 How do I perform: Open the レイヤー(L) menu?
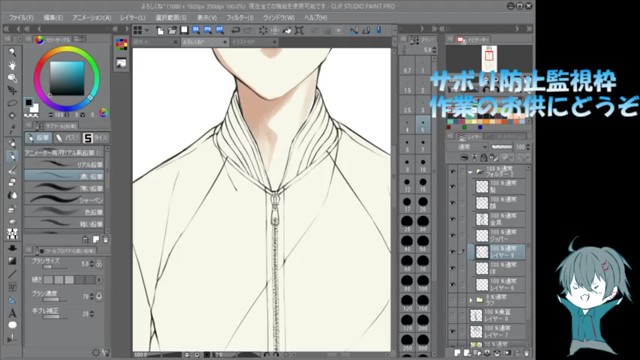pos(133,18)
